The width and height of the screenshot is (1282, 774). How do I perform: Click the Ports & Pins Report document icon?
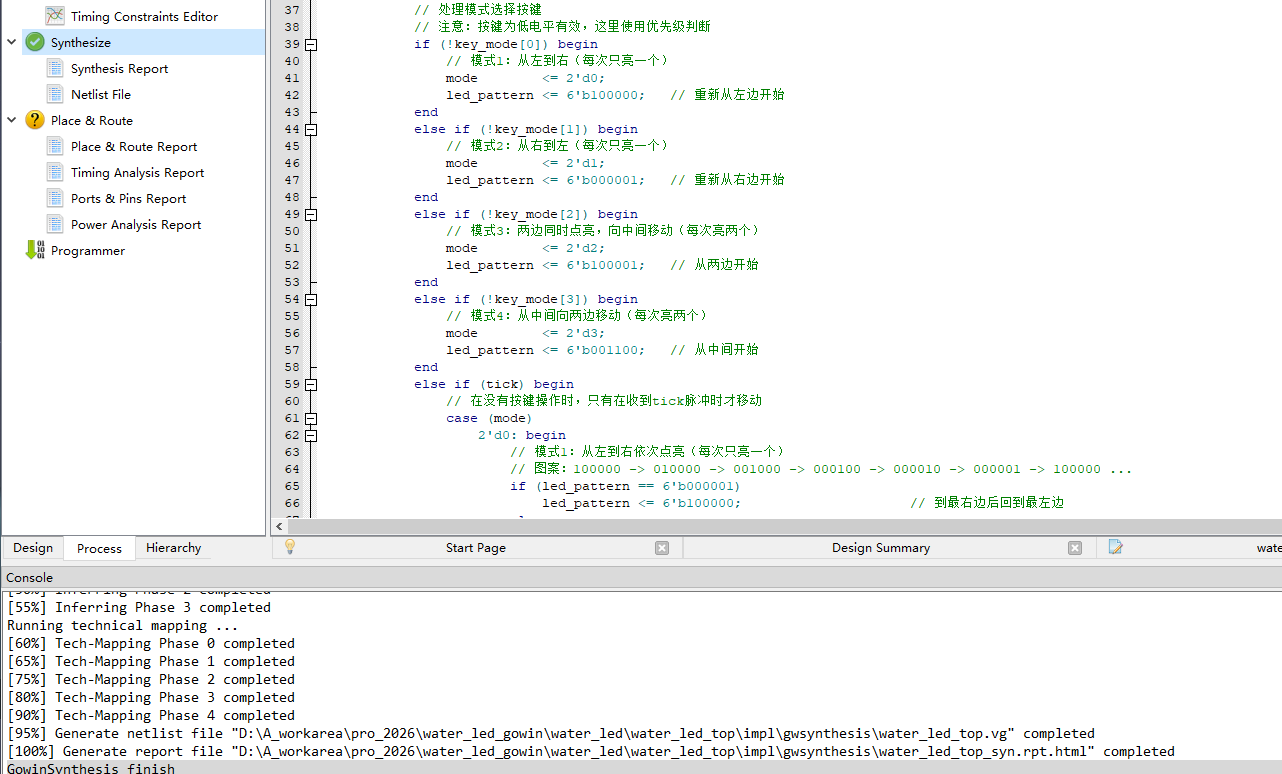click(55, 198)
